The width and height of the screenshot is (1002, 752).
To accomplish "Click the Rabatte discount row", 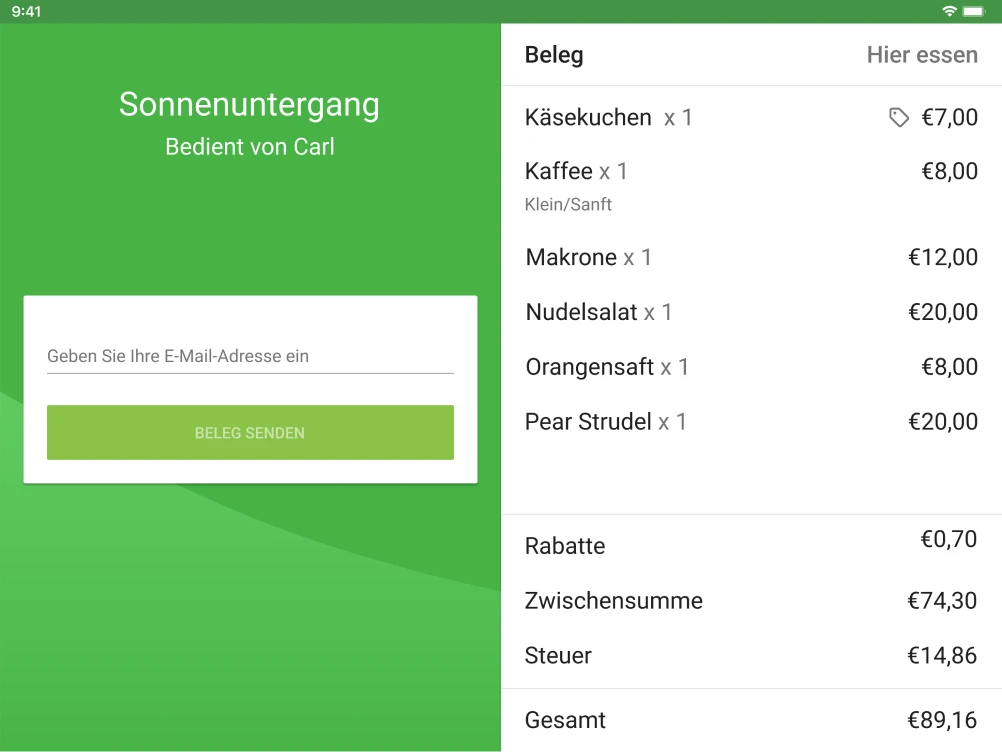I will pos(565,546).
